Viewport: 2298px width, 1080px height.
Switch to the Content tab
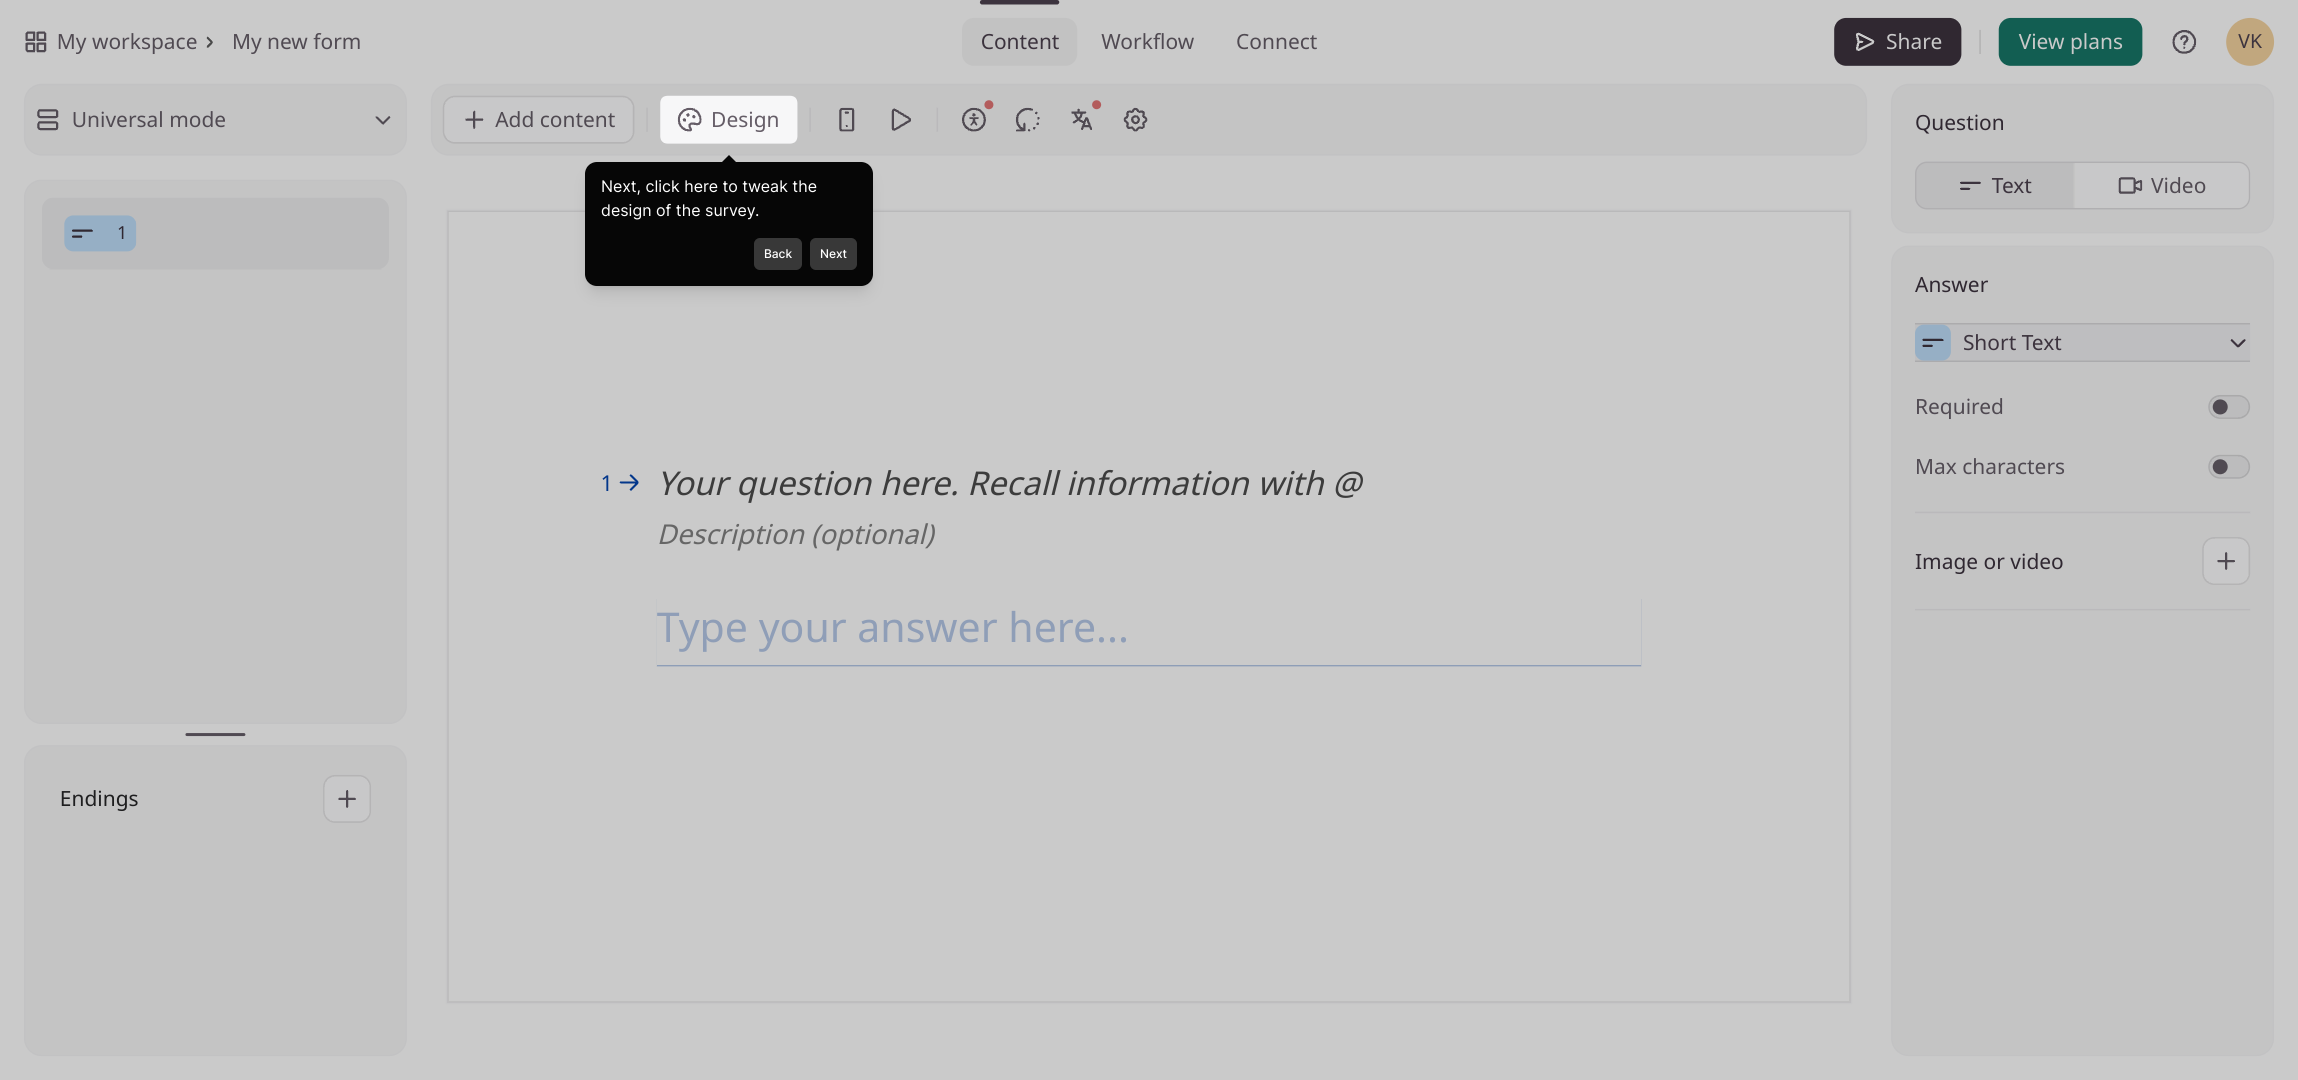tap(1019, 42)
